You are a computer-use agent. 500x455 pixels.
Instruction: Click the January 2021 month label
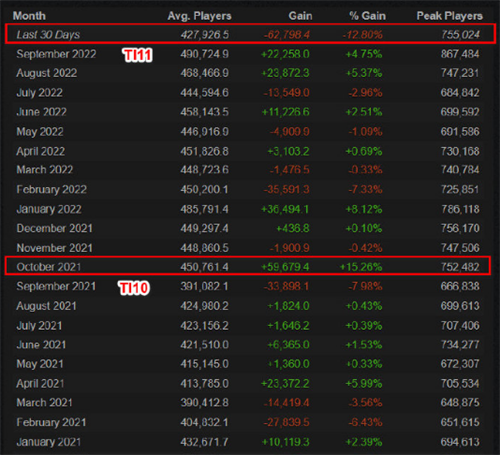pyautogui.click(x=49, y=442)
